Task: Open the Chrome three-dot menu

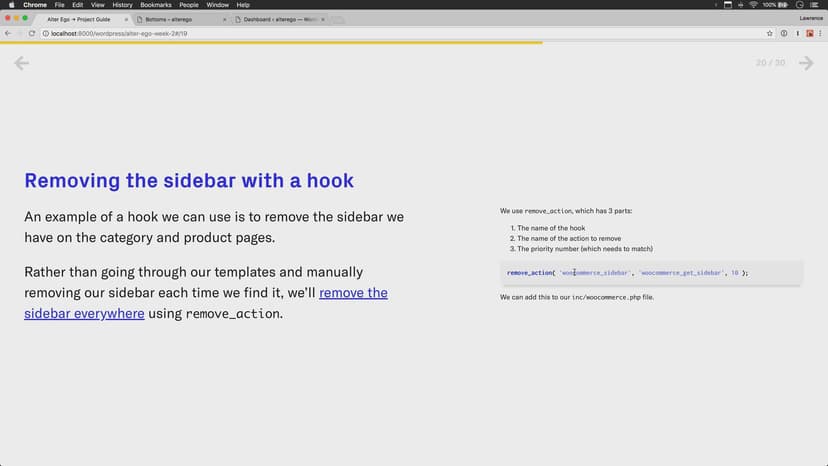Action: (x=821, y=33)
